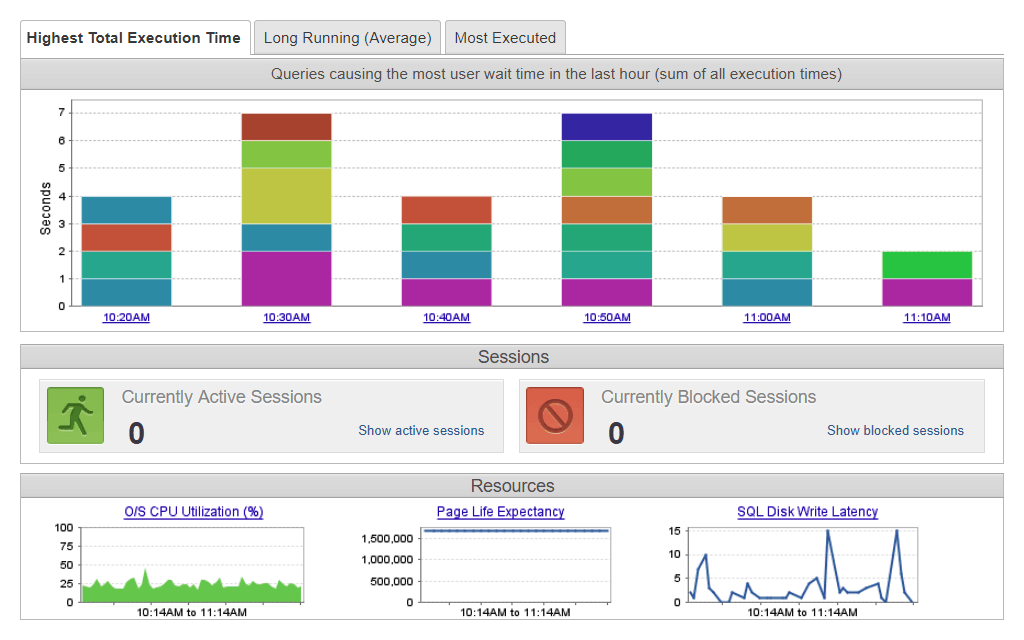
Task: Click the bright green segment in 11:10AM bar
Action: [927, 265]
